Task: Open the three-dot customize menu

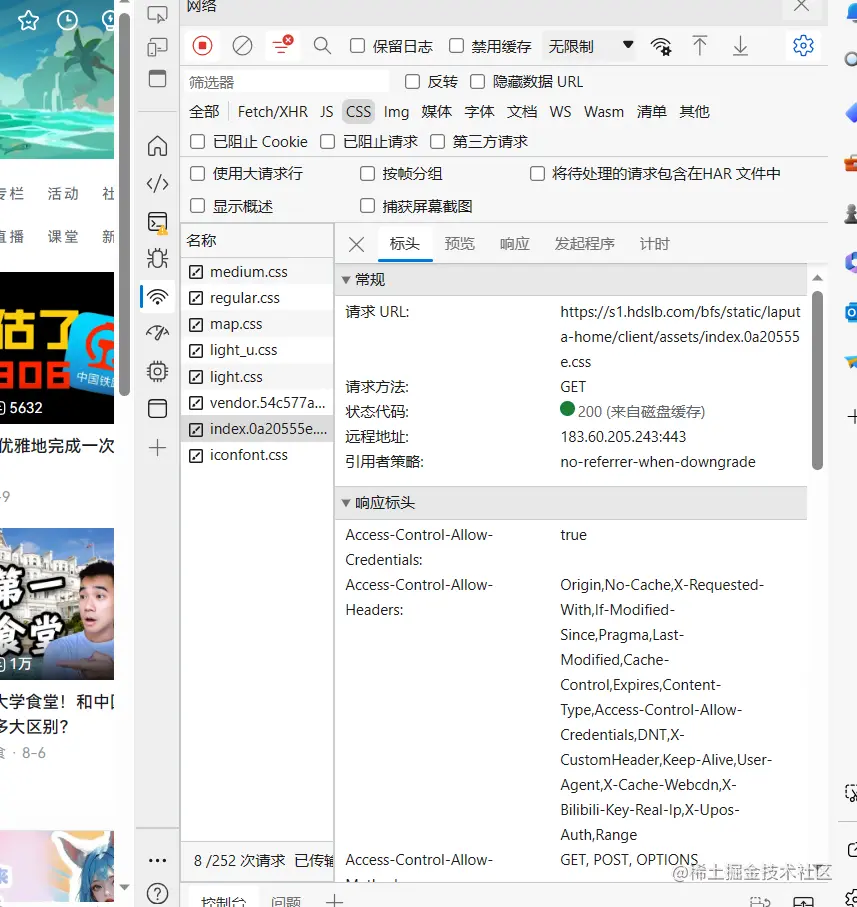Action: coord(157,860)
